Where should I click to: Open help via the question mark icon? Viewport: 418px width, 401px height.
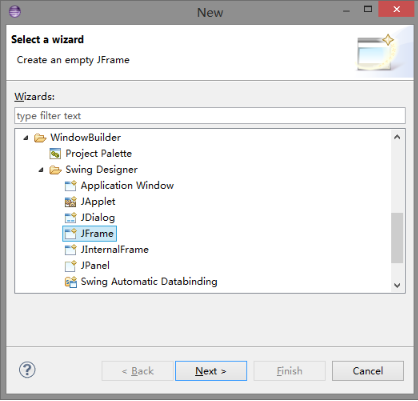27,370
